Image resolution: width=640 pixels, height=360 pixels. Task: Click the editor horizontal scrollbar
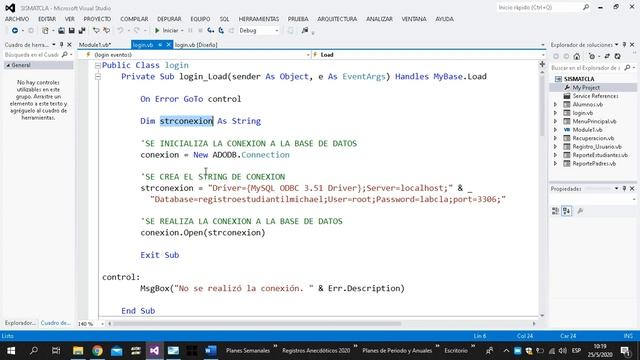[257, 324]
